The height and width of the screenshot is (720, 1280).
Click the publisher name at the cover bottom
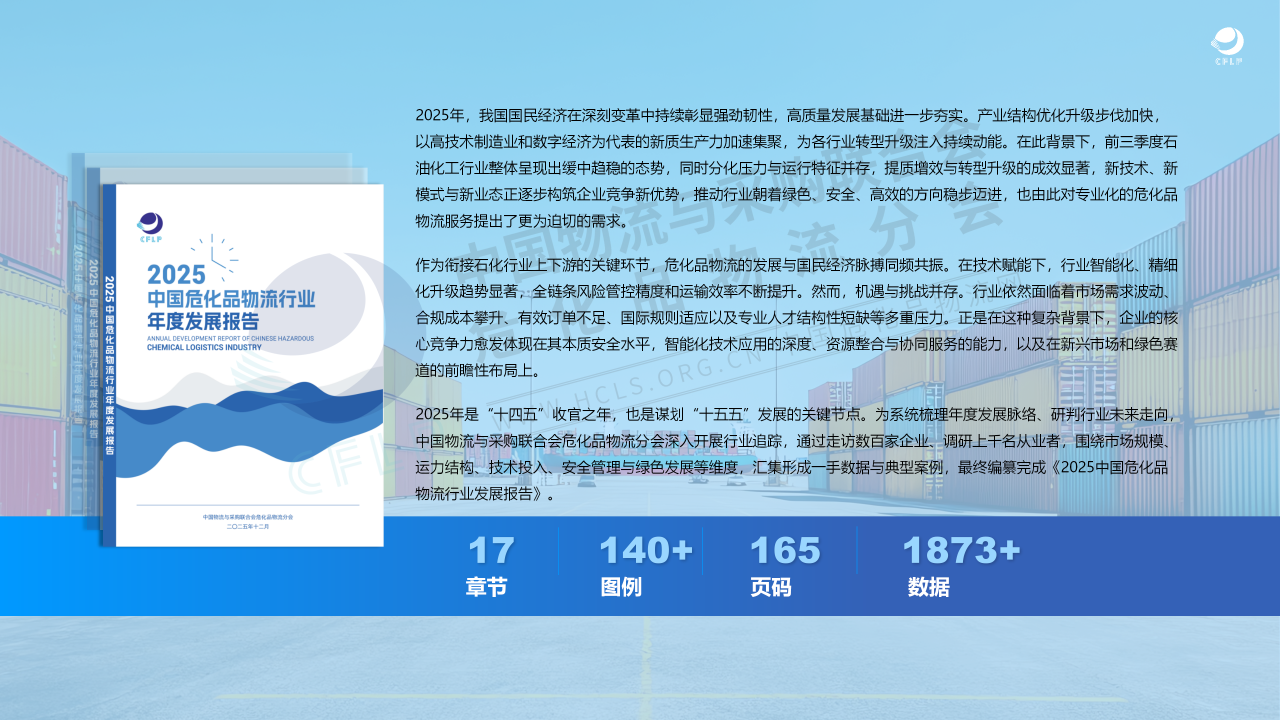click(249, 517)
